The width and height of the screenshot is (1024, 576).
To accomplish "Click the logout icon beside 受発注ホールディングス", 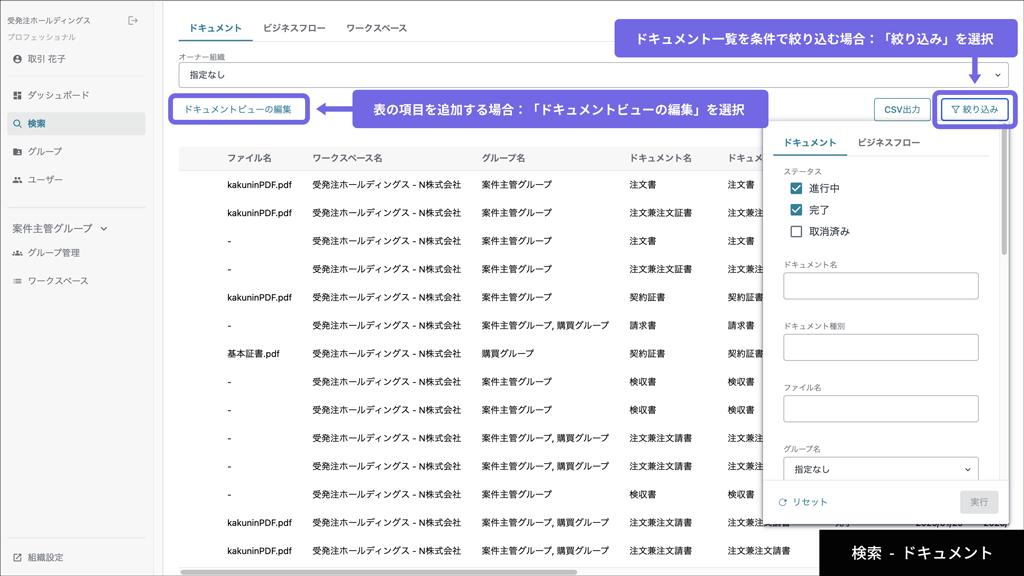I will (133, 20).
